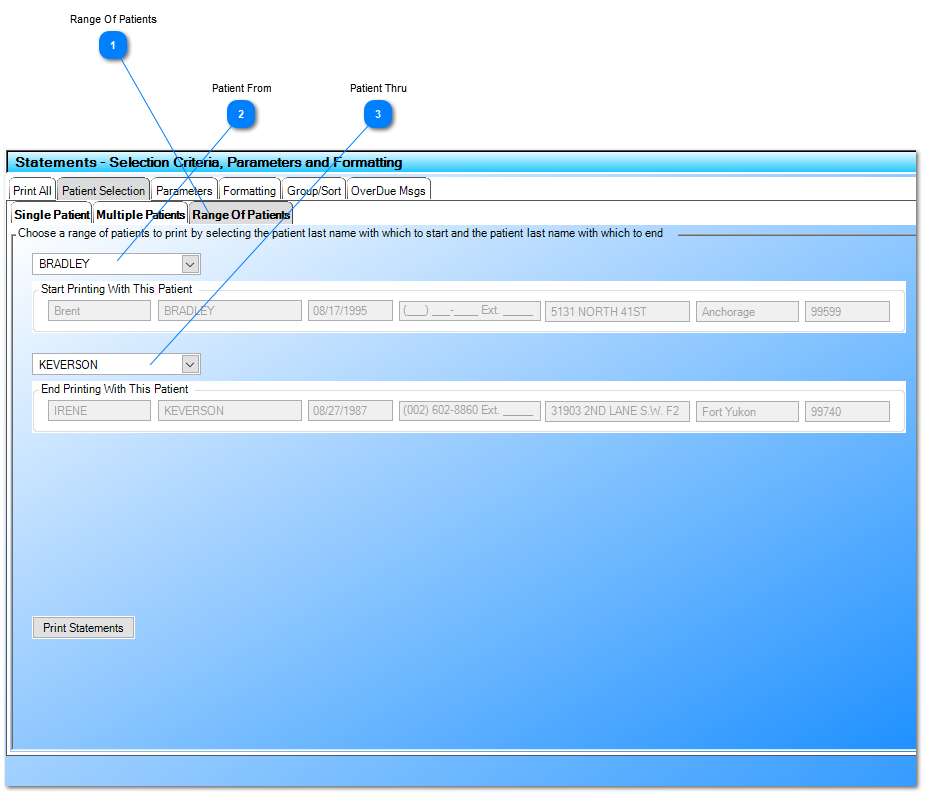Click the Patient From callout icon 2
Image resolution: width=925 pixels, height=795 pixels.
(x=241, y=114)
